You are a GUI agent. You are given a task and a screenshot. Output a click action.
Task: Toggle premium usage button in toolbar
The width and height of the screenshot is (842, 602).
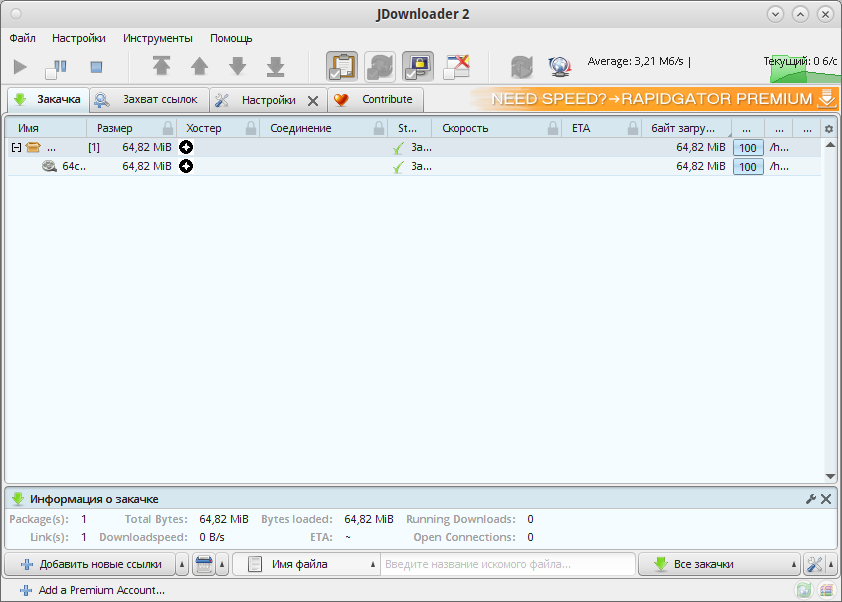pos(418,67)
